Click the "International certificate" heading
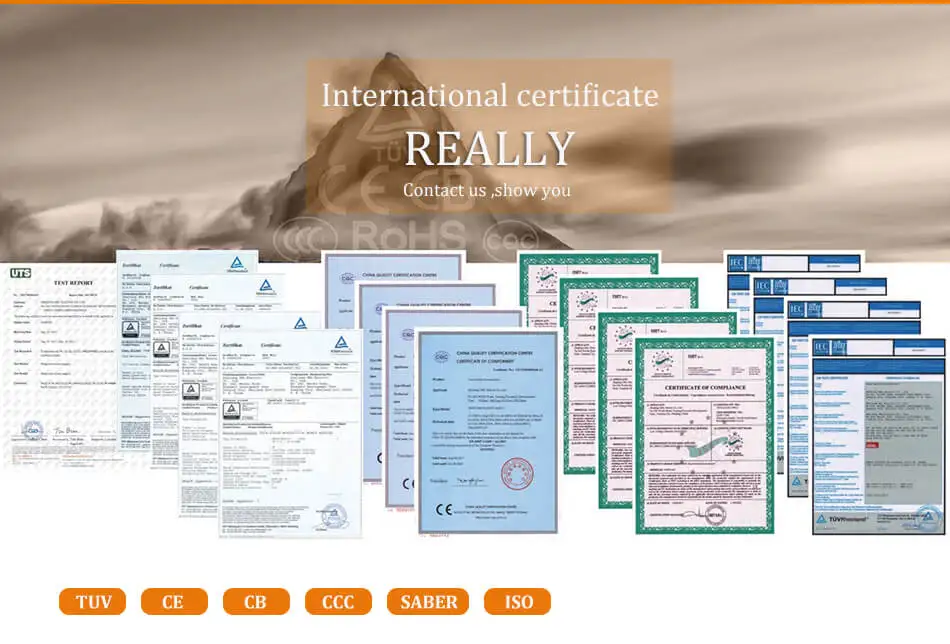The image size is (950, 644). click(x=489, y=96)
